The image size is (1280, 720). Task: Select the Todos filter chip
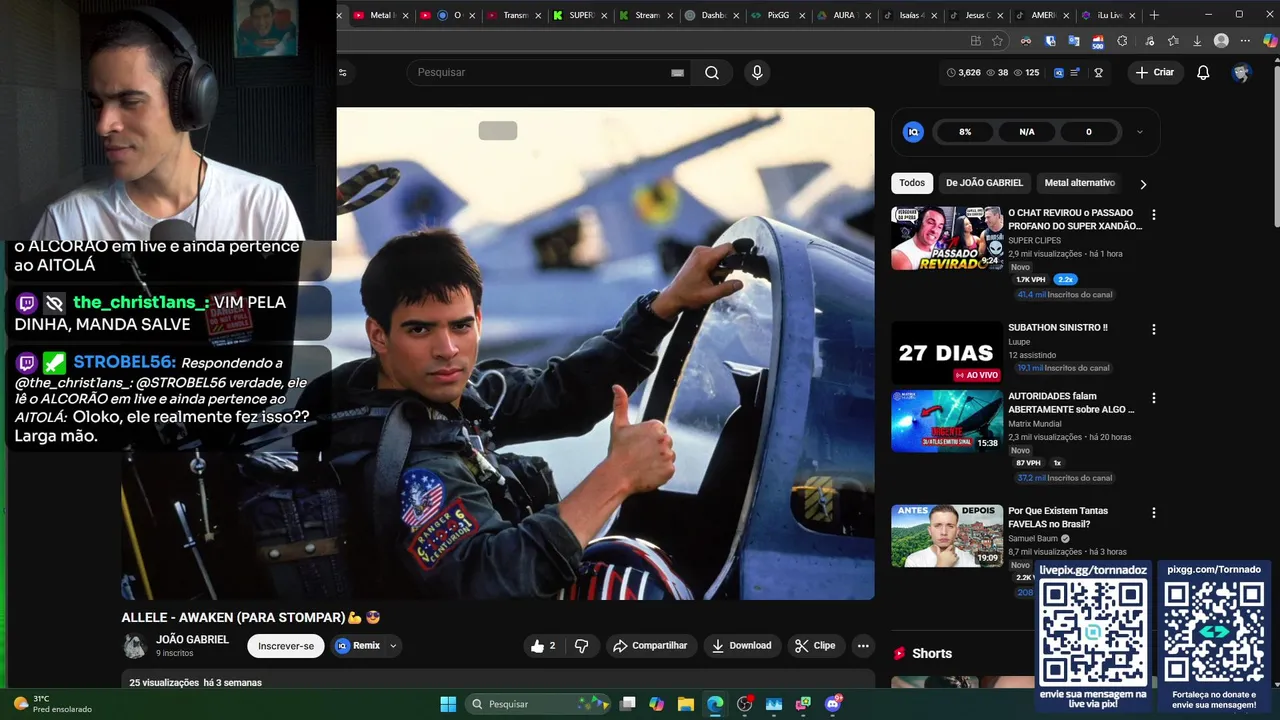point(912,183)
